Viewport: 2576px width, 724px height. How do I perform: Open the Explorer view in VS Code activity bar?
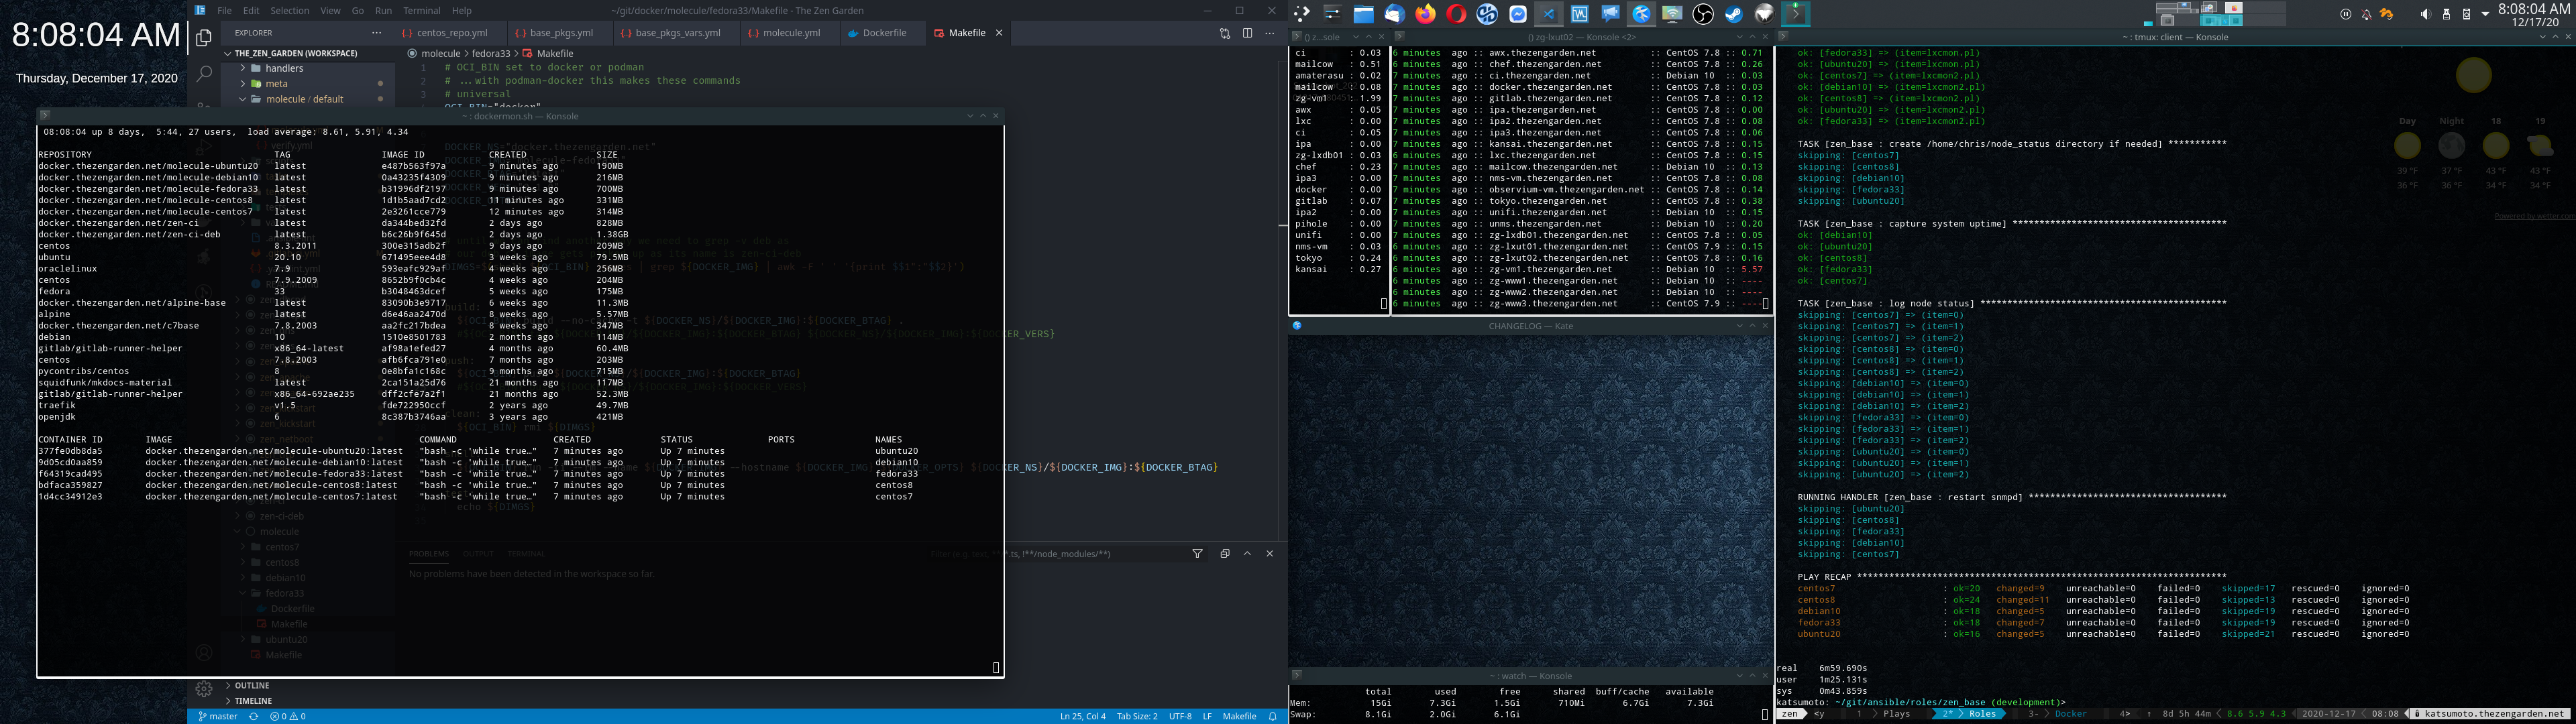204,38
